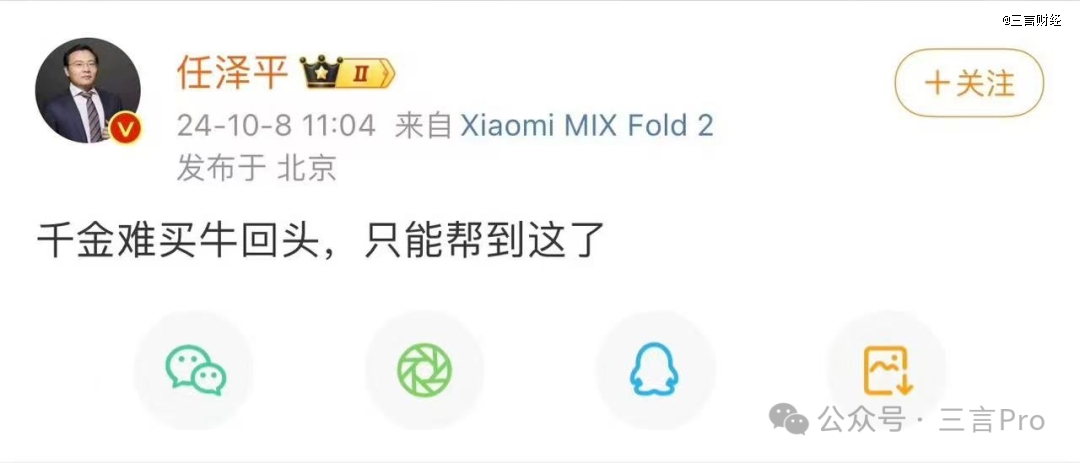Tap the WeChat logo beside 公众号

tap(789, 420)
